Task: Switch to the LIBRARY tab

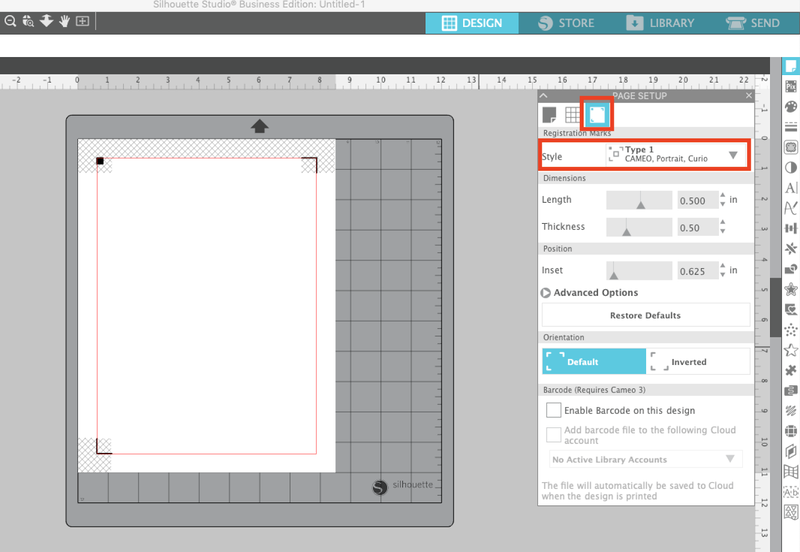Action: click(x=660, y=23)
